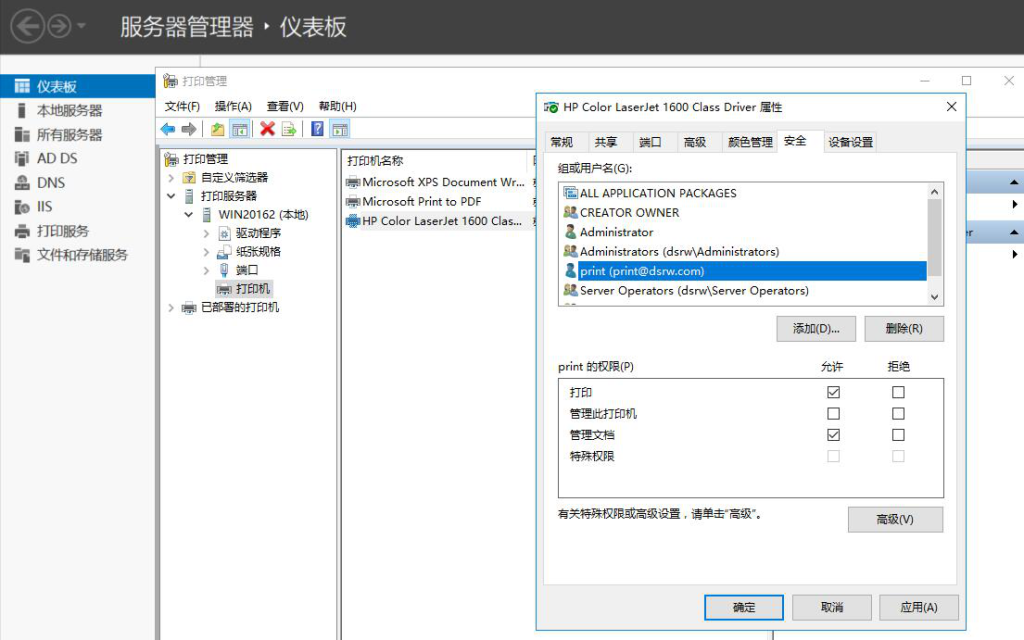Click the back arrow in Server Manager header
Viewport: 1024px width, 640px height.
pyautogui.click(x=27, y=26)
